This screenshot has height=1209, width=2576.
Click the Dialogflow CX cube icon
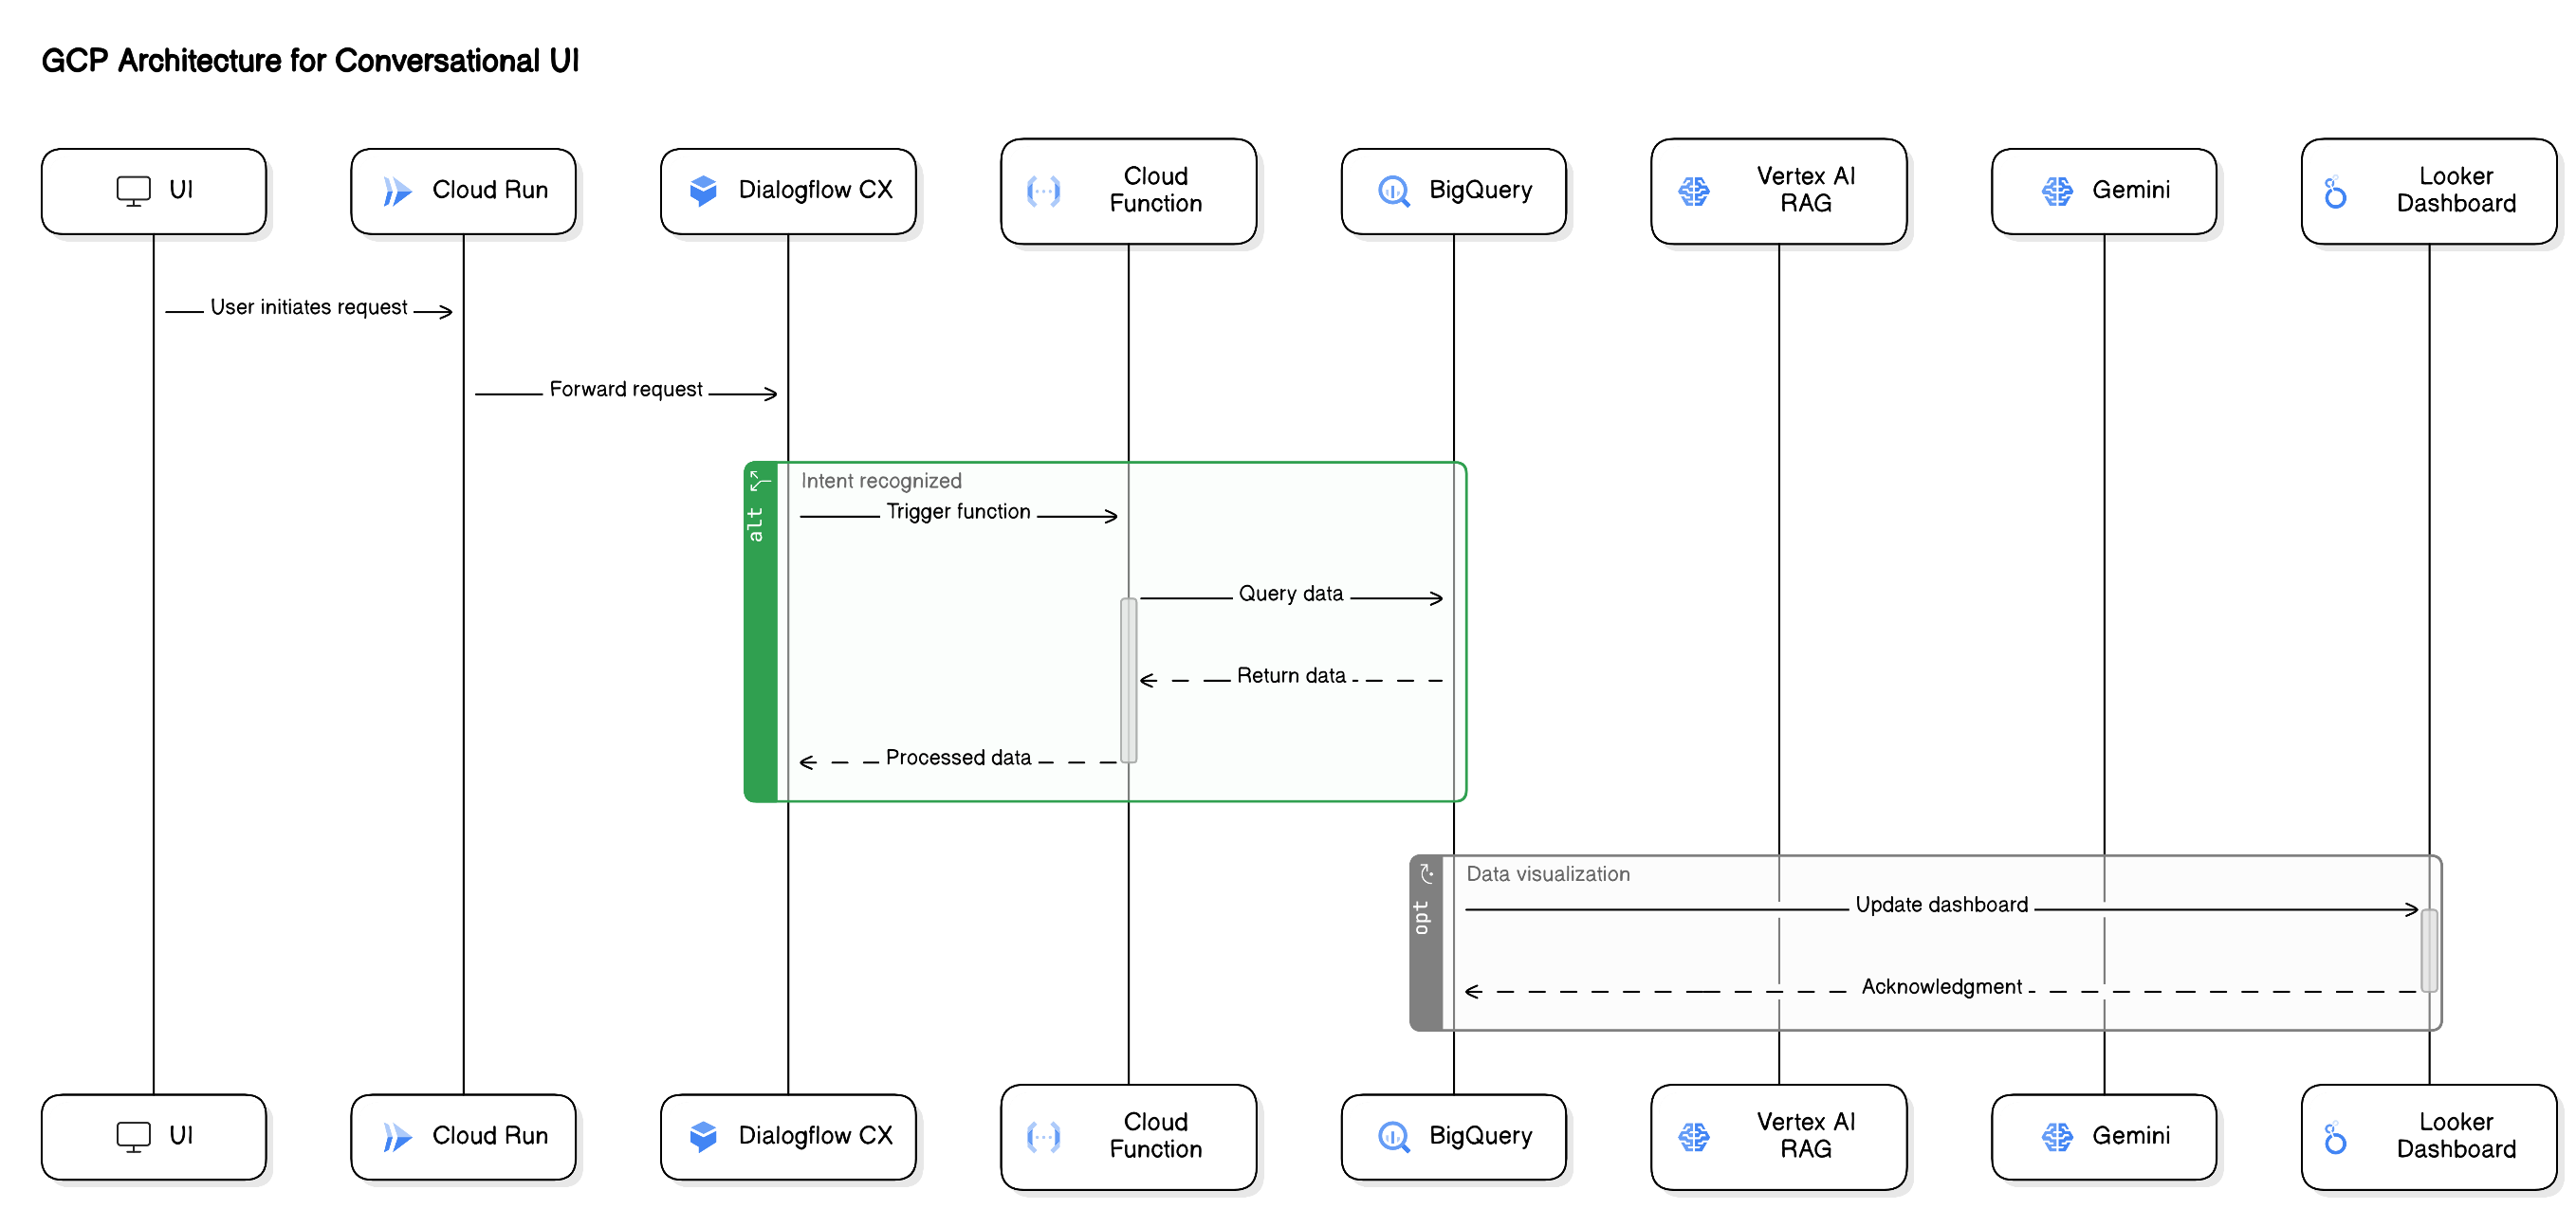pyautogui.click(x=703, y=189)
